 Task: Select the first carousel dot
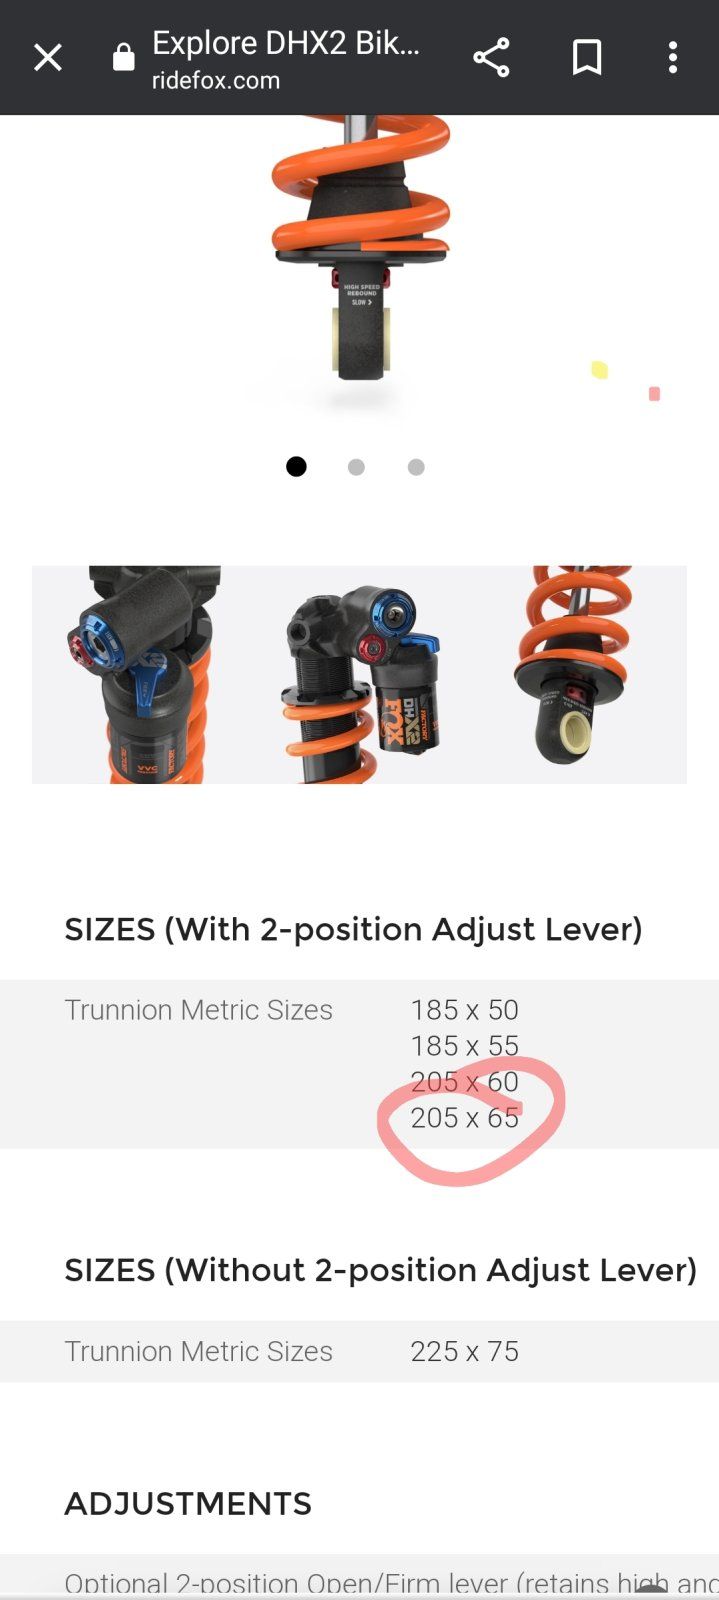pos(296,467)
